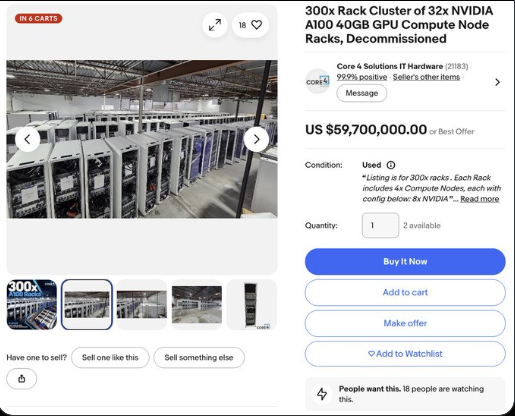Click Add to cart
This screenshot has width=515, height=416.
(x=405, y=292)
